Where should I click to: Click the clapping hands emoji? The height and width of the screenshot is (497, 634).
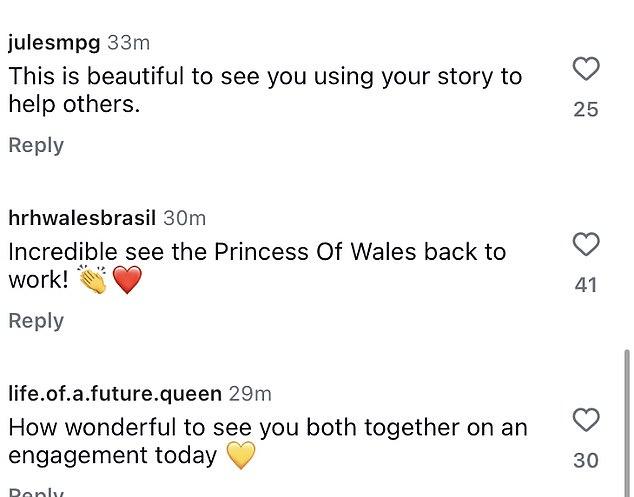93,279
